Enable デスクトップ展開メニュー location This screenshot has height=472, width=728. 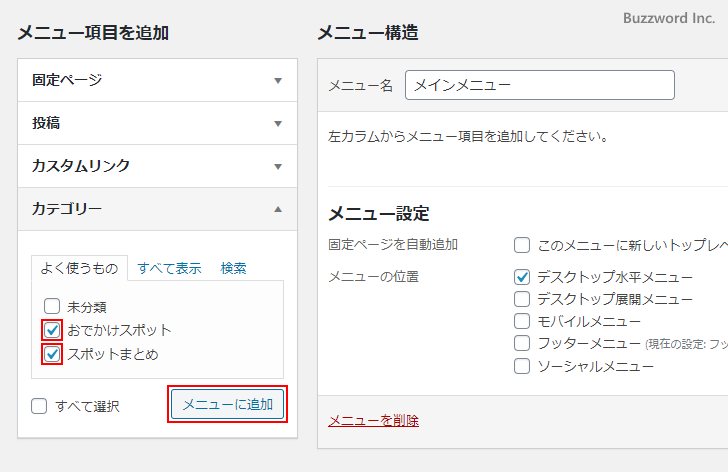pyautogui.click(x=522, y=299)
